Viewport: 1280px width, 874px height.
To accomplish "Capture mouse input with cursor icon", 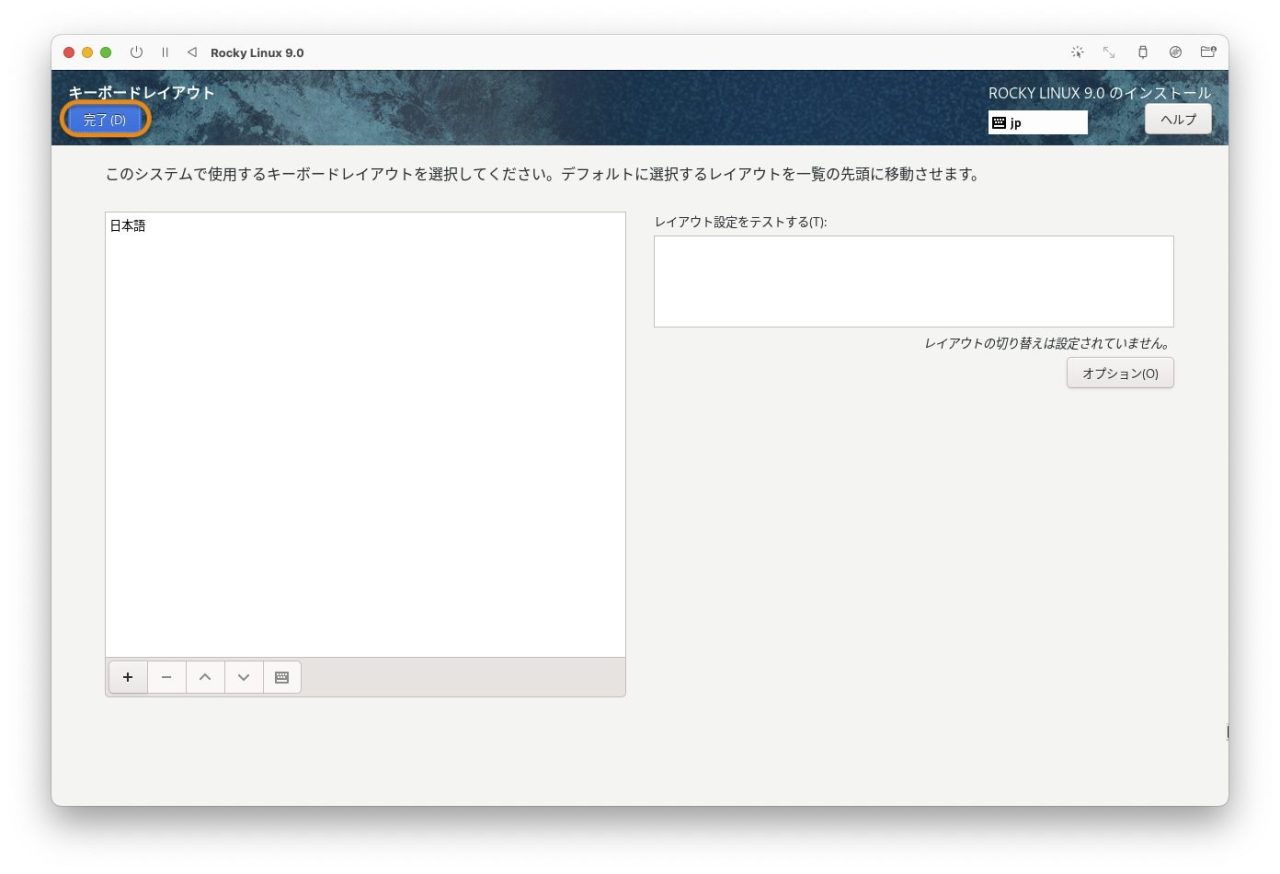I will (1078, 51).
